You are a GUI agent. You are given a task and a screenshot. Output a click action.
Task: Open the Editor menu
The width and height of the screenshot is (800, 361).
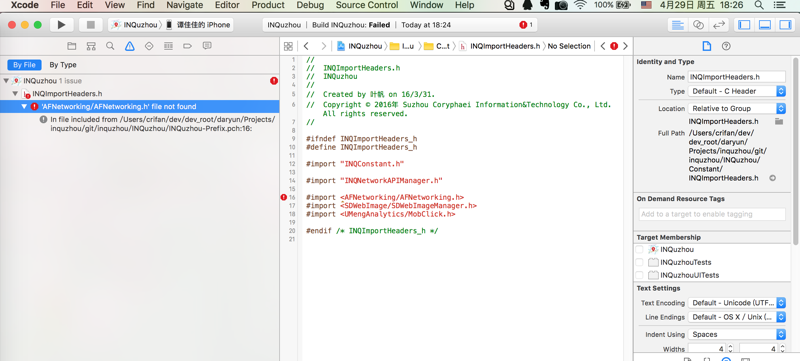227,5
